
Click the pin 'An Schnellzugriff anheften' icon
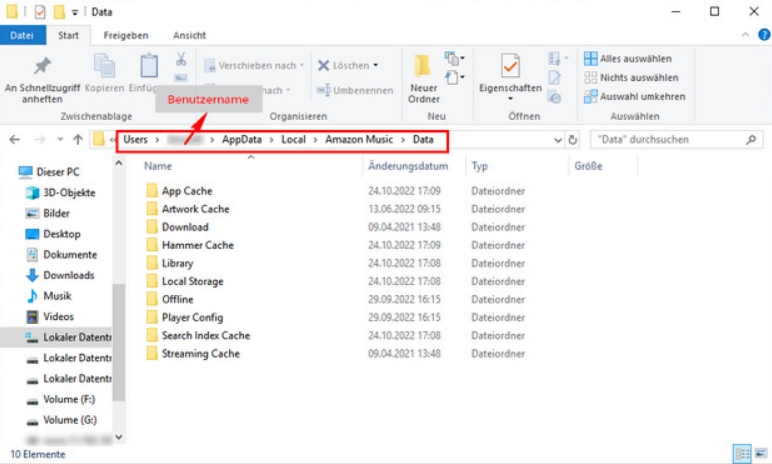point(42,67)
